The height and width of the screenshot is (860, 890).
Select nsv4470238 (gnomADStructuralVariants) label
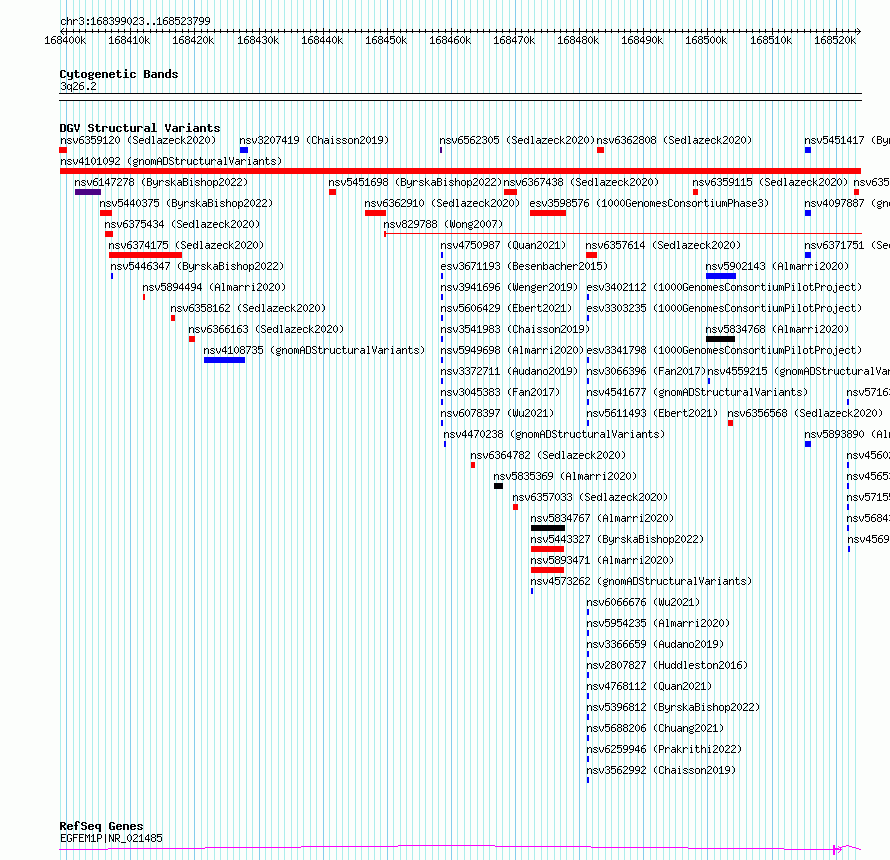(554, 434)
